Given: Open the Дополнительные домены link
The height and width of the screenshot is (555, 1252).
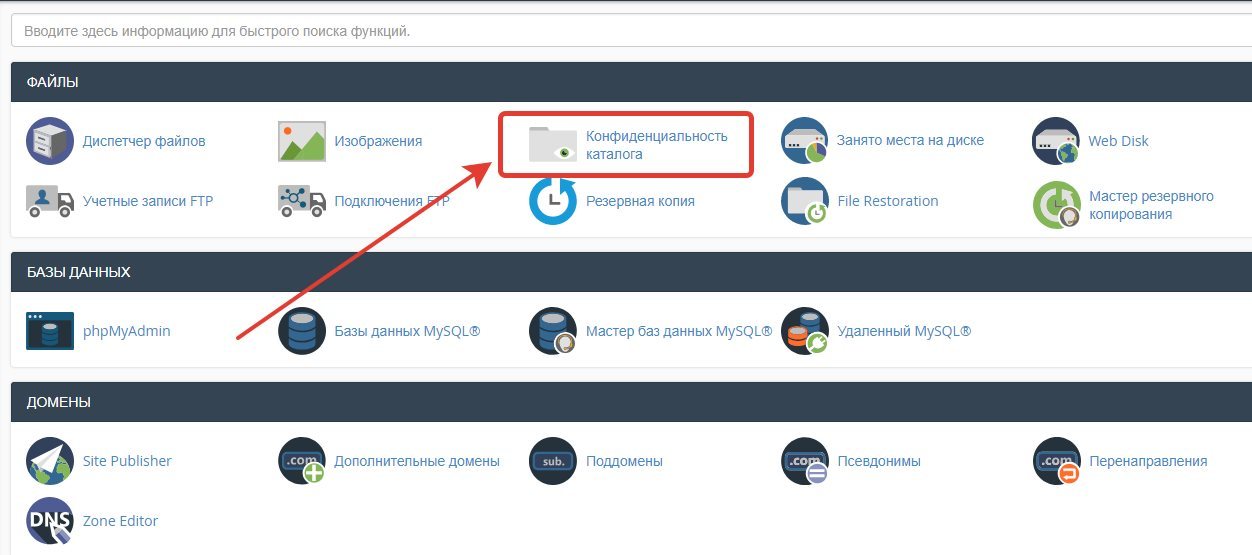Looking at the screenshot, I should pyautogui.click(x=417, y=461).
